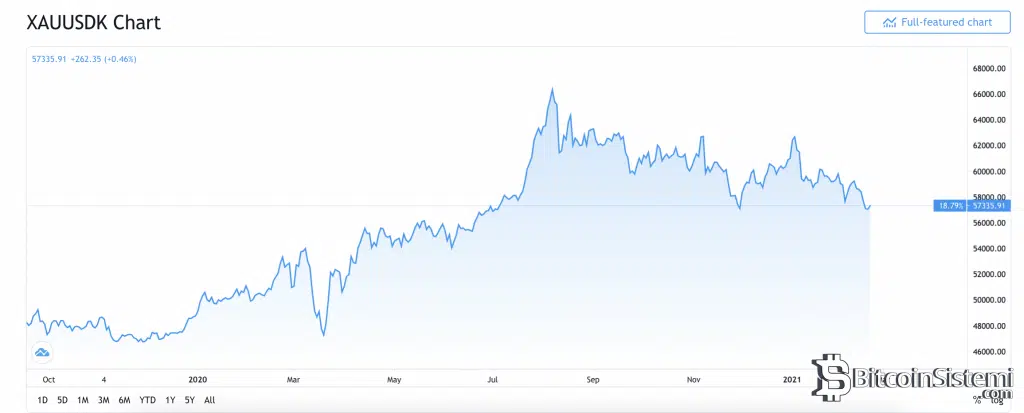Click the 18.79% change badge
Image resolution: width=1024 pixels, height=413 pixels.
949,206
